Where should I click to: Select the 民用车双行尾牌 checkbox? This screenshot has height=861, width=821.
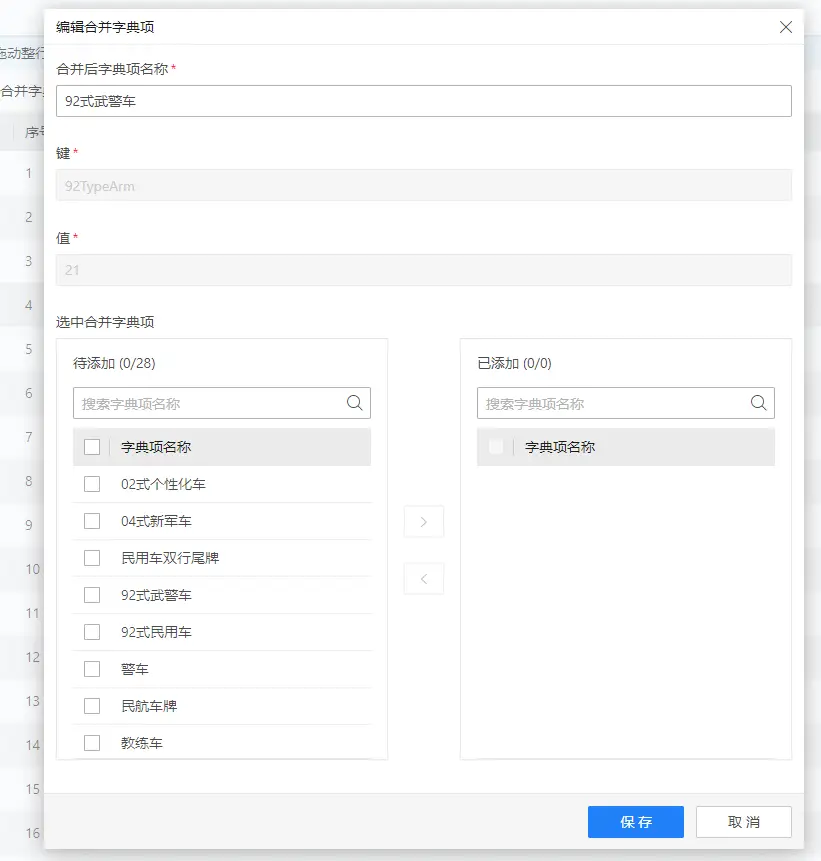tap(92, 558)
